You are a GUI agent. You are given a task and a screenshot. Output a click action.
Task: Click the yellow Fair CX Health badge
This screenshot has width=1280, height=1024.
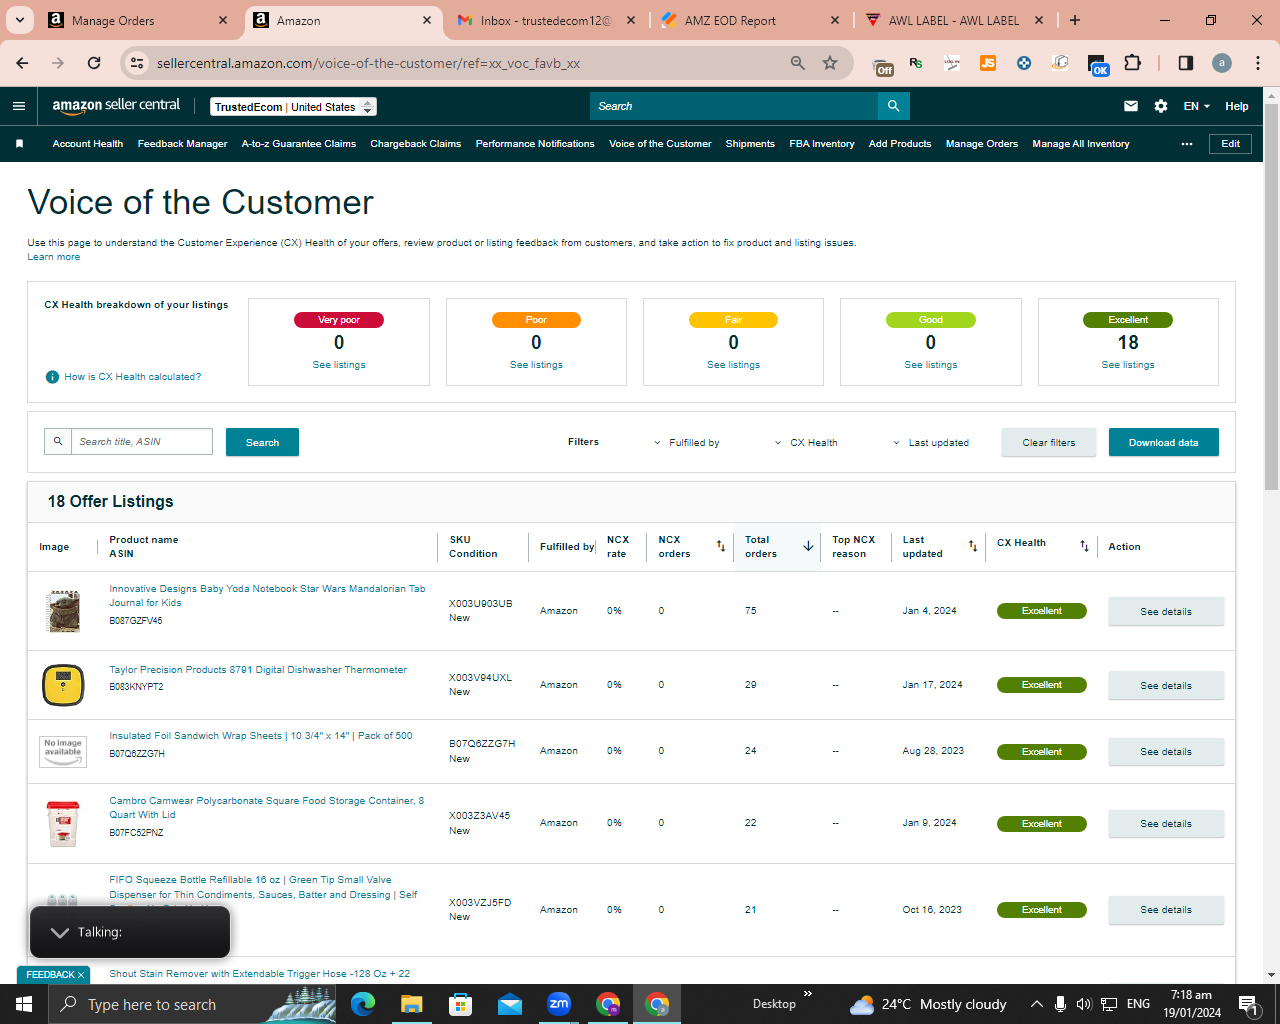pos(733,320)
